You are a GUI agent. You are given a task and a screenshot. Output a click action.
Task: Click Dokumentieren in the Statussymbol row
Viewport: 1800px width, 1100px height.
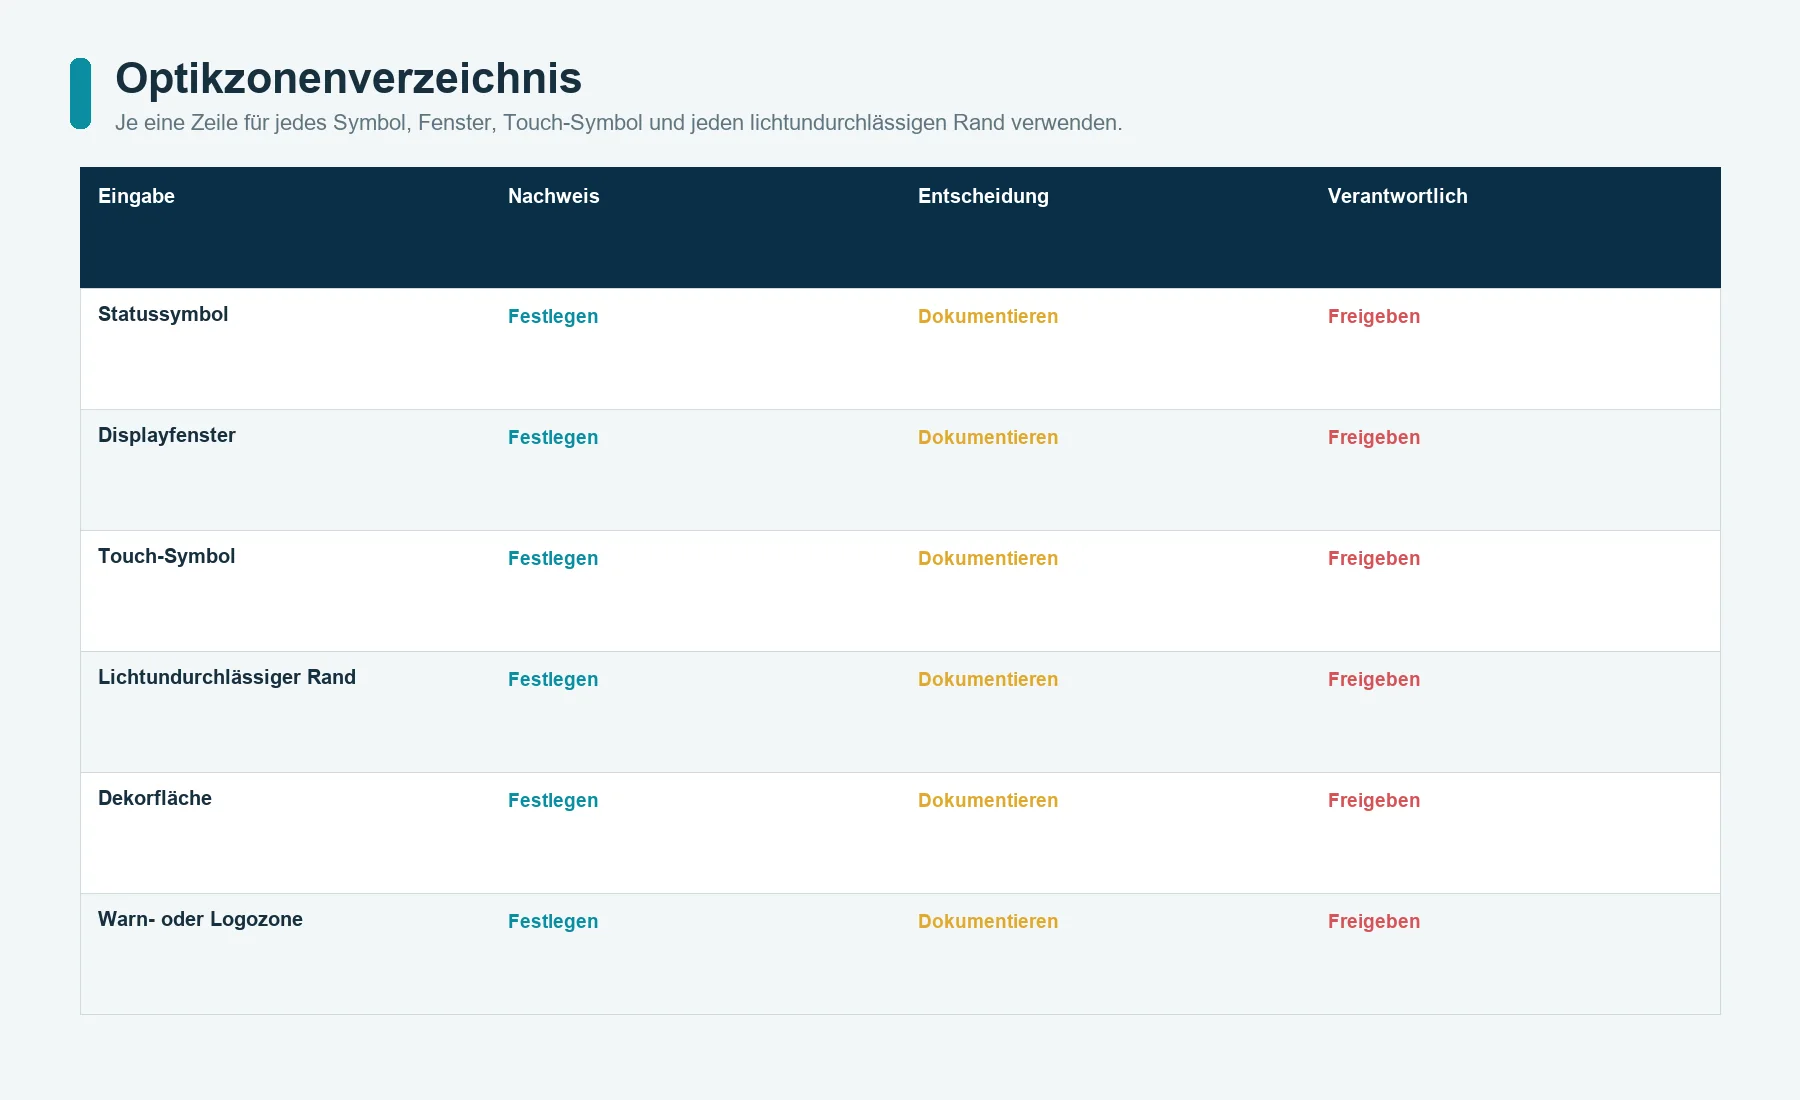988,316
